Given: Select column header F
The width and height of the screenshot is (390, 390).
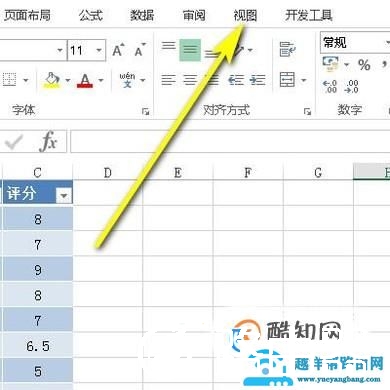Looking at the screenshot, I should [x=248, y=172].
